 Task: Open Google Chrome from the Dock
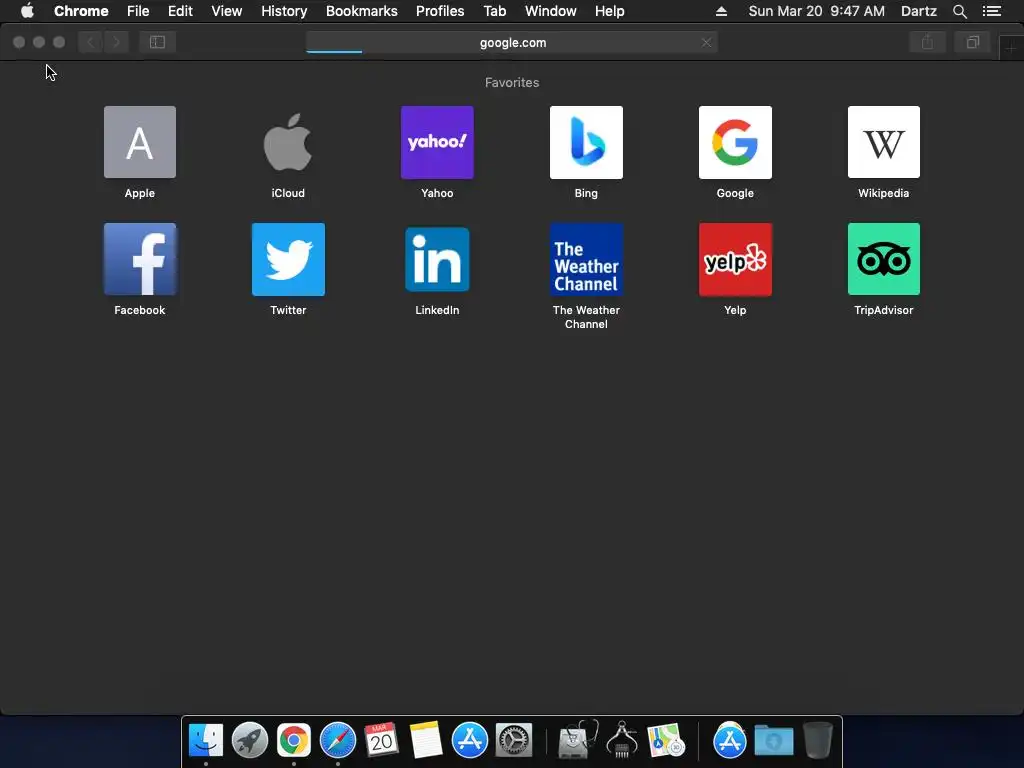(293, 740)
